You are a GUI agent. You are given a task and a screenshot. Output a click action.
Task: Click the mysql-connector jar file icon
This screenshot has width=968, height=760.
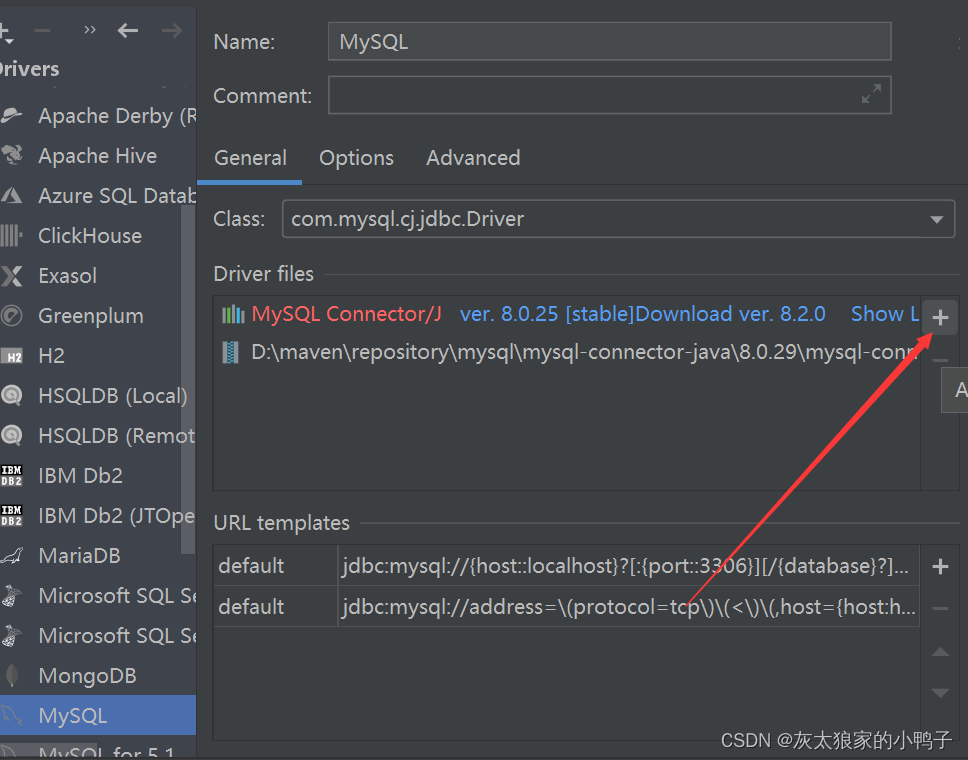tap(230, 353)
